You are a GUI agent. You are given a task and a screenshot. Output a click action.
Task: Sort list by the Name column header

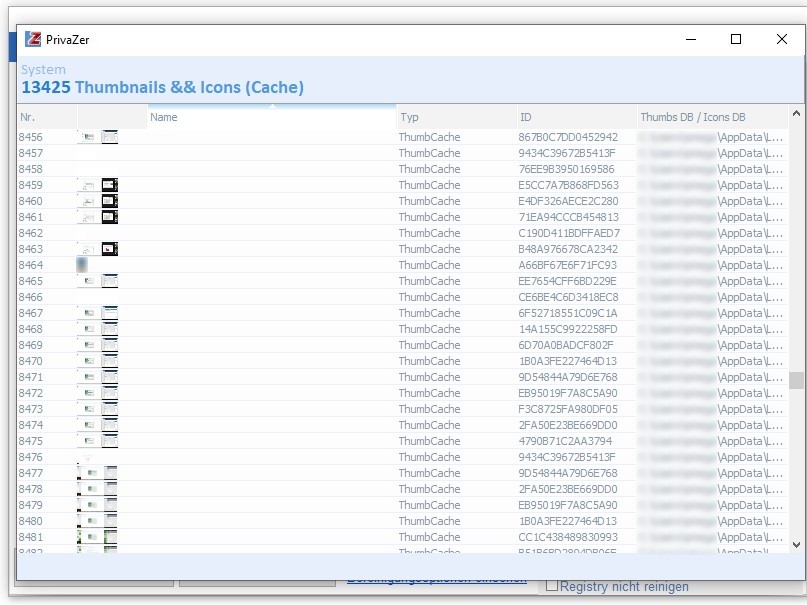click(272, 117)
